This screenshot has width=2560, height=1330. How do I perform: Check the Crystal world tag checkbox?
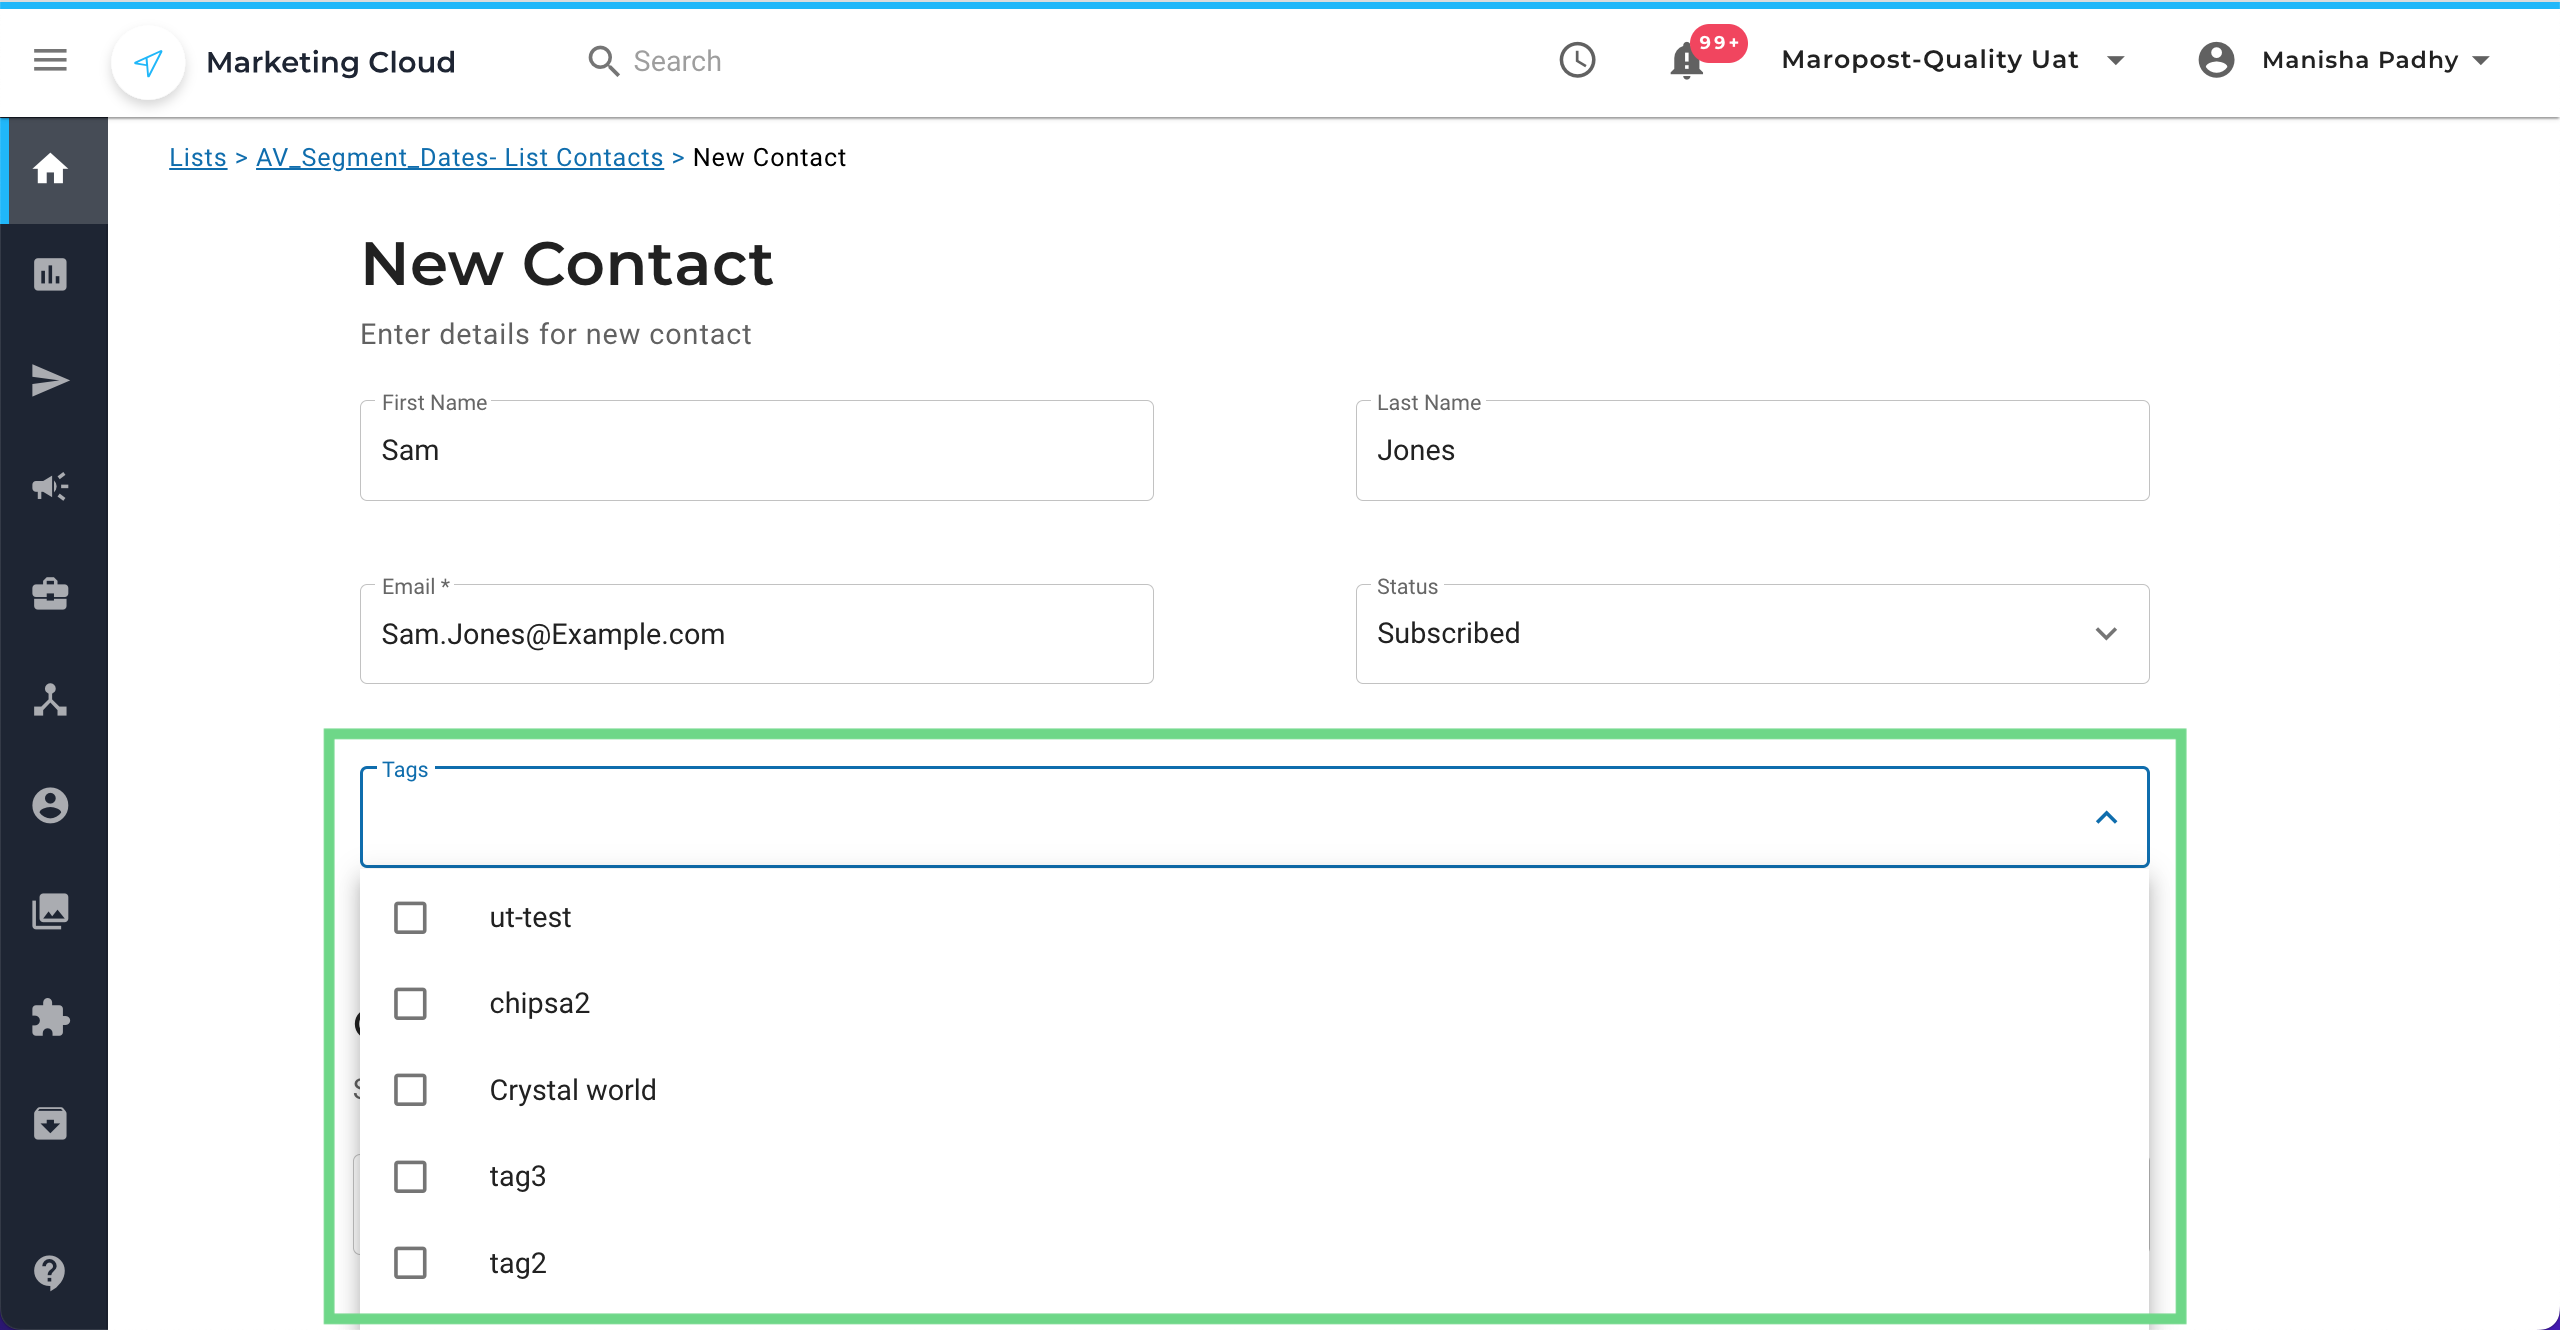(x=410, y=1089)
